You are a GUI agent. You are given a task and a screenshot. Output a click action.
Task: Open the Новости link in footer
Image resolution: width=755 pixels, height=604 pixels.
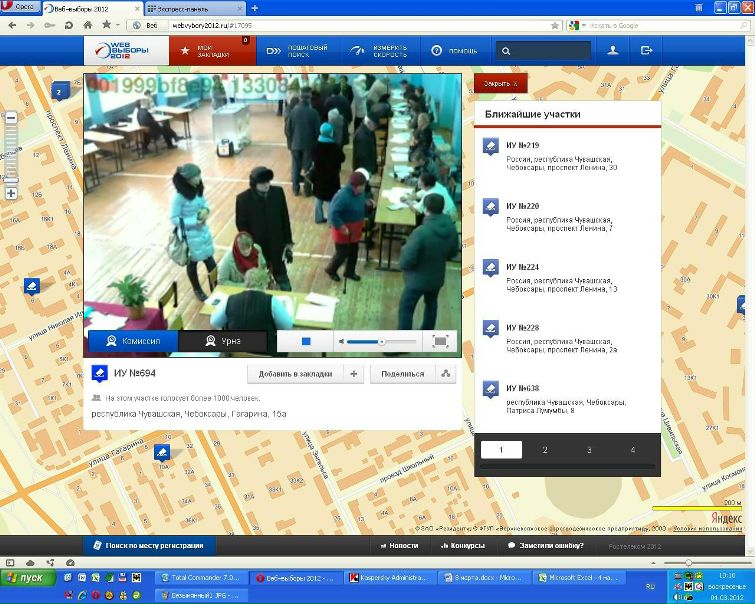click(399, 546)
